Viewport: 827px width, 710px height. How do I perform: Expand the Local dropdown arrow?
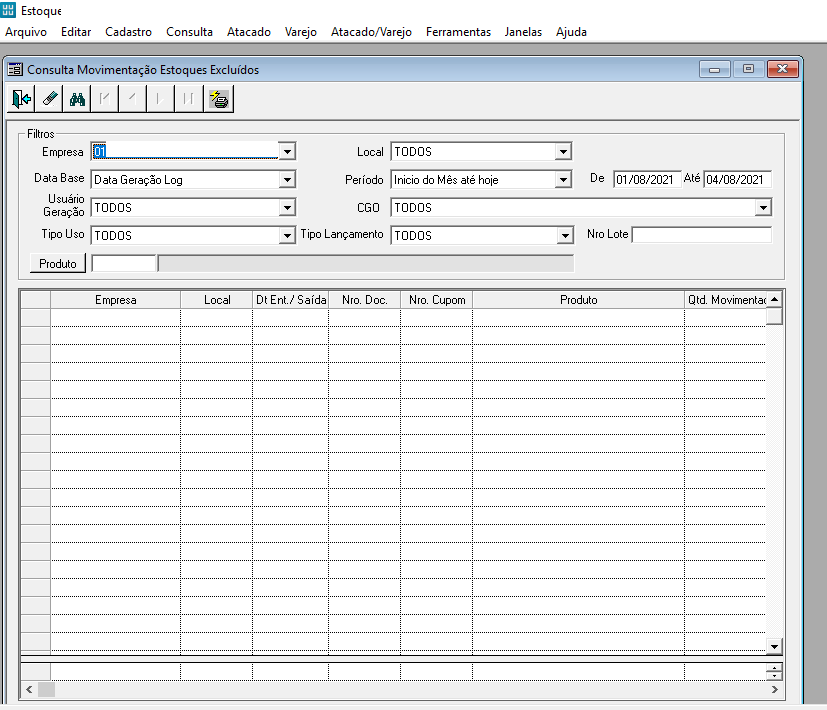pyautogui.click(x=563, y=152)
